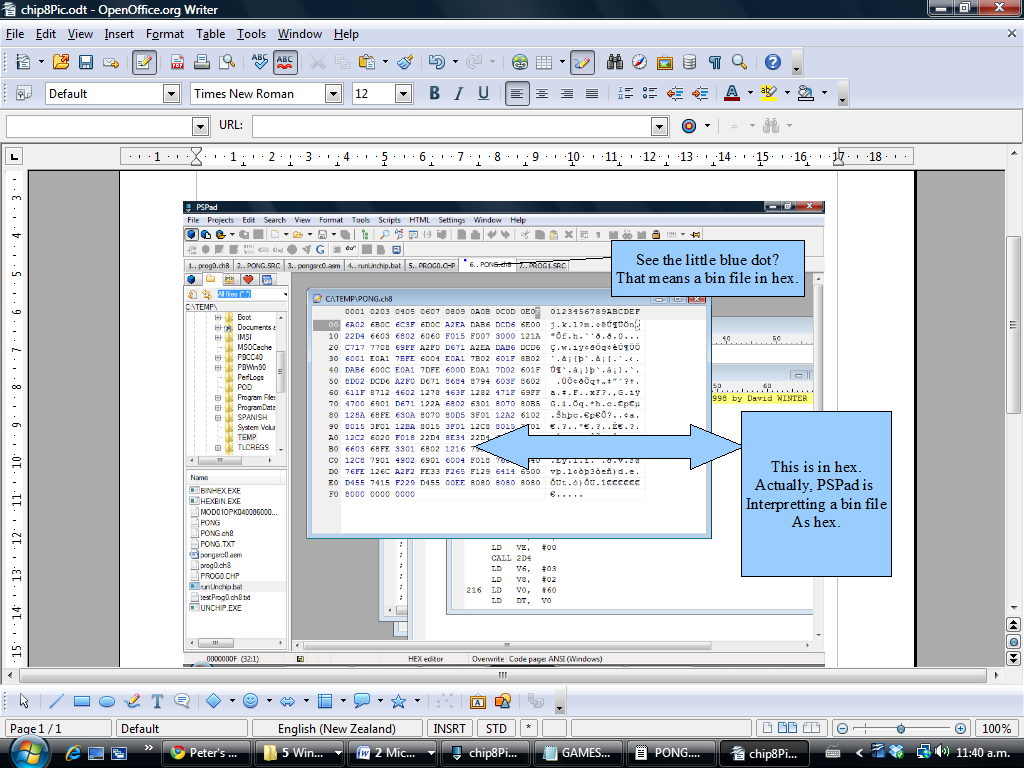Open the Stars shapes dropdown
The height and width of the screenshot is (768, 1024).
pos(417,701)
